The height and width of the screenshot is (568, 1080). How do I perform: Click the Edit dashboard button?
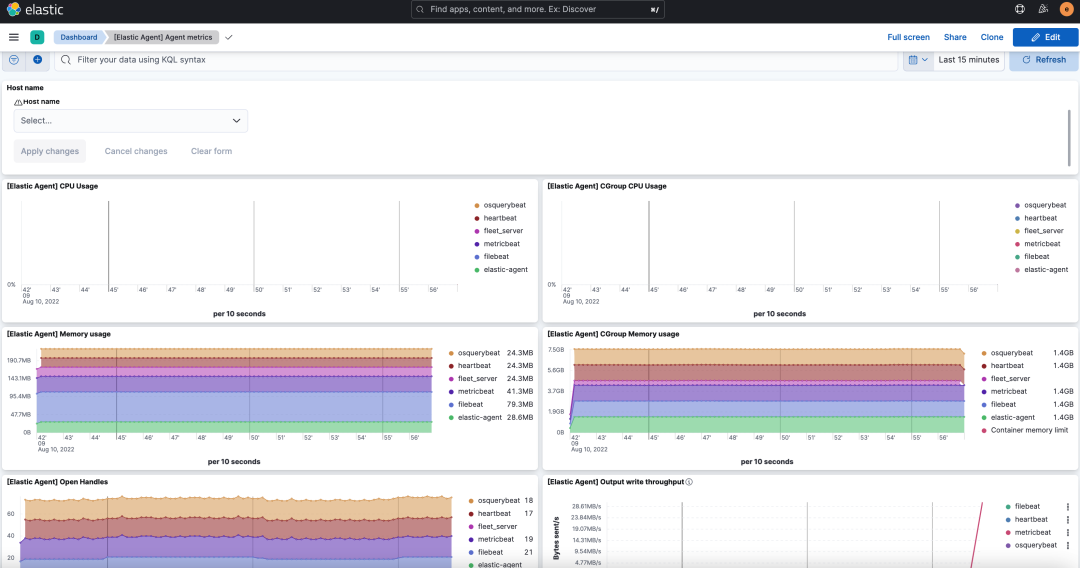[1046, 37]
